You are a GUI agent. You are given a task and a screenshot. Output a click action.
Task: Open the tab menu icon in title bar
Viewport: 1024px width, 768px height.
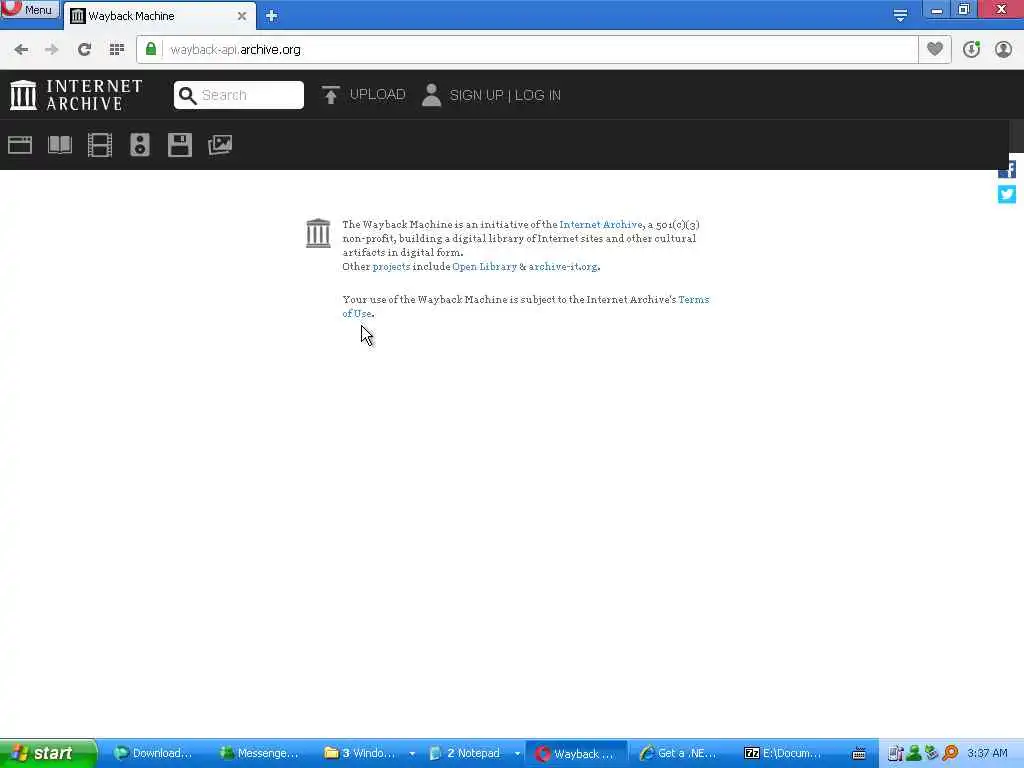pyautogui.click(x=900, y=15)
